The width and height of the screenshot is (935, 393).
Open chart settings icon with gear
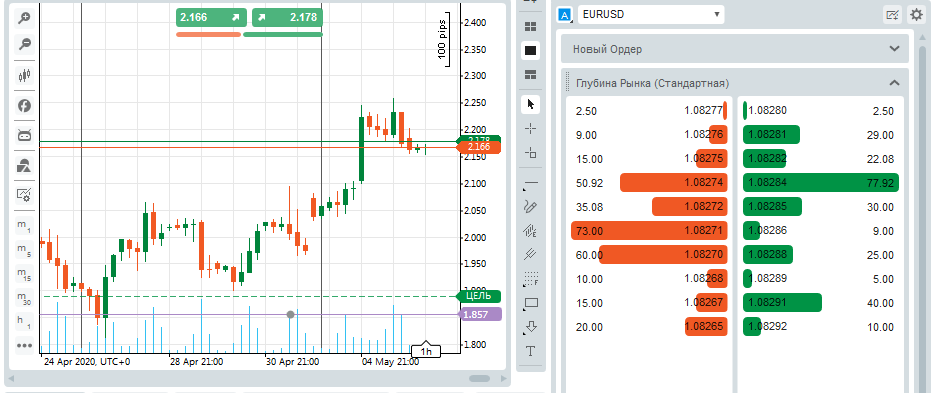(24, 194)
